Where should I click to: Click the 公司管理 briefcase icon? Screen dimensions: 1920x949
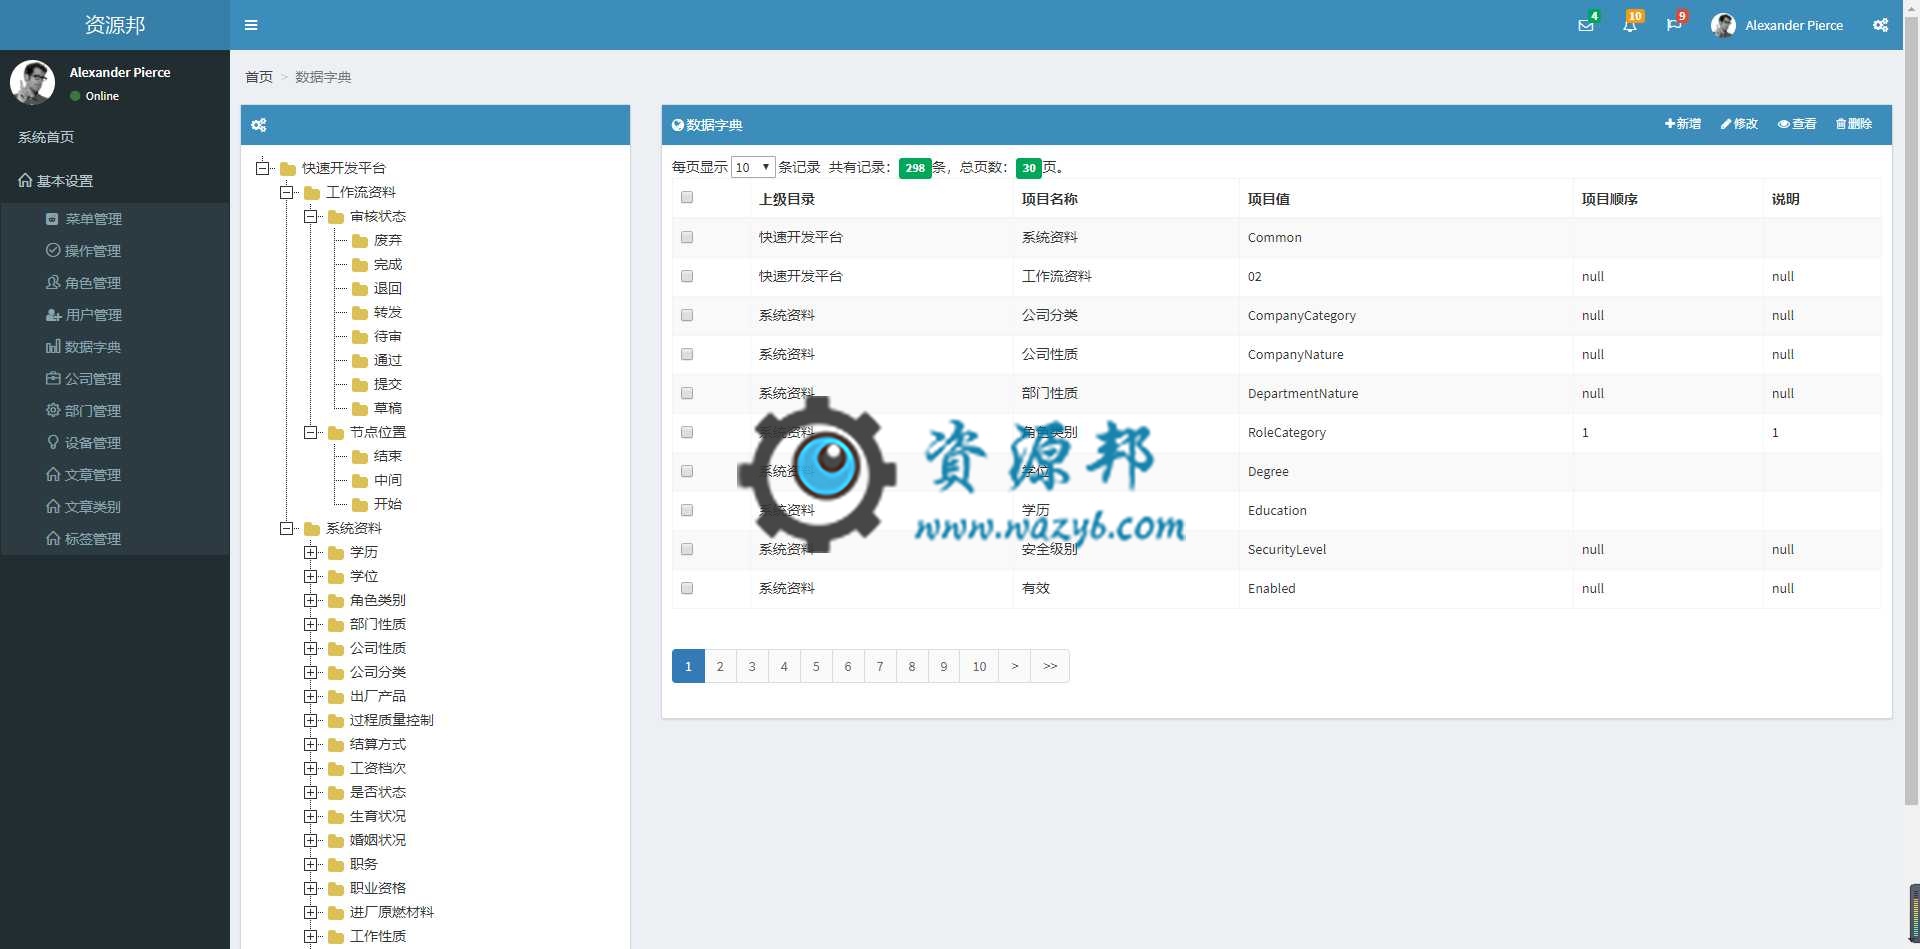tap(53, 378)
